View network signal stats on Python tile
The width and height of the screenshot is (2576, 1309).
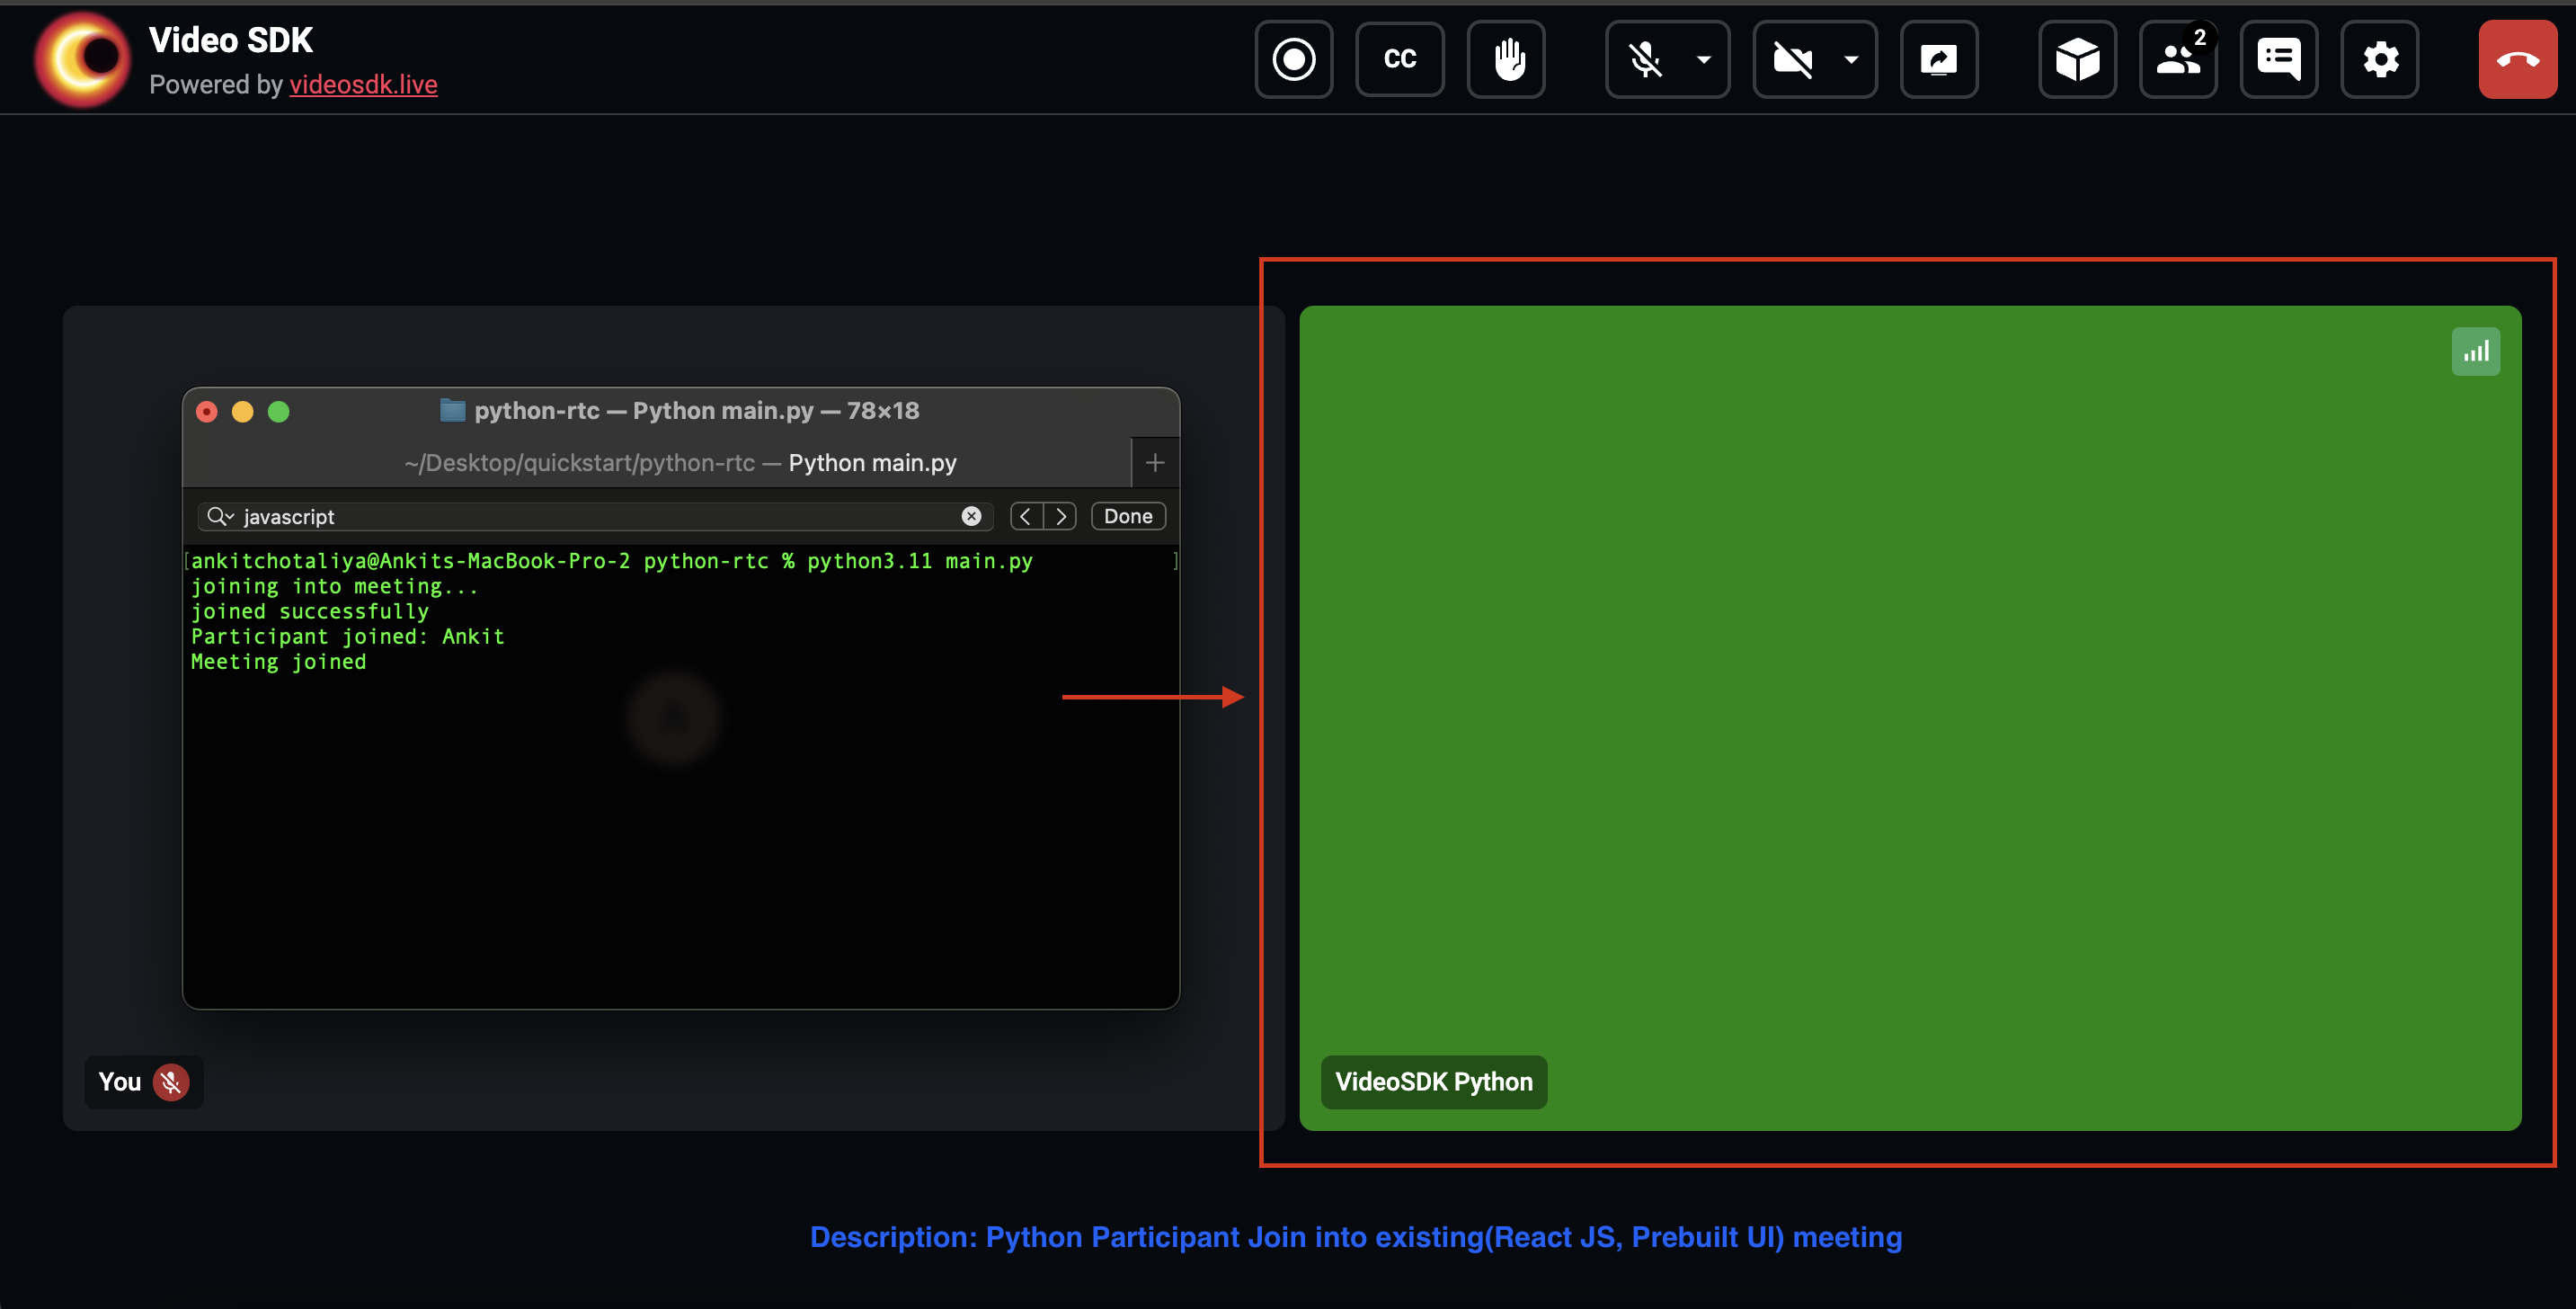(2476, 352)
